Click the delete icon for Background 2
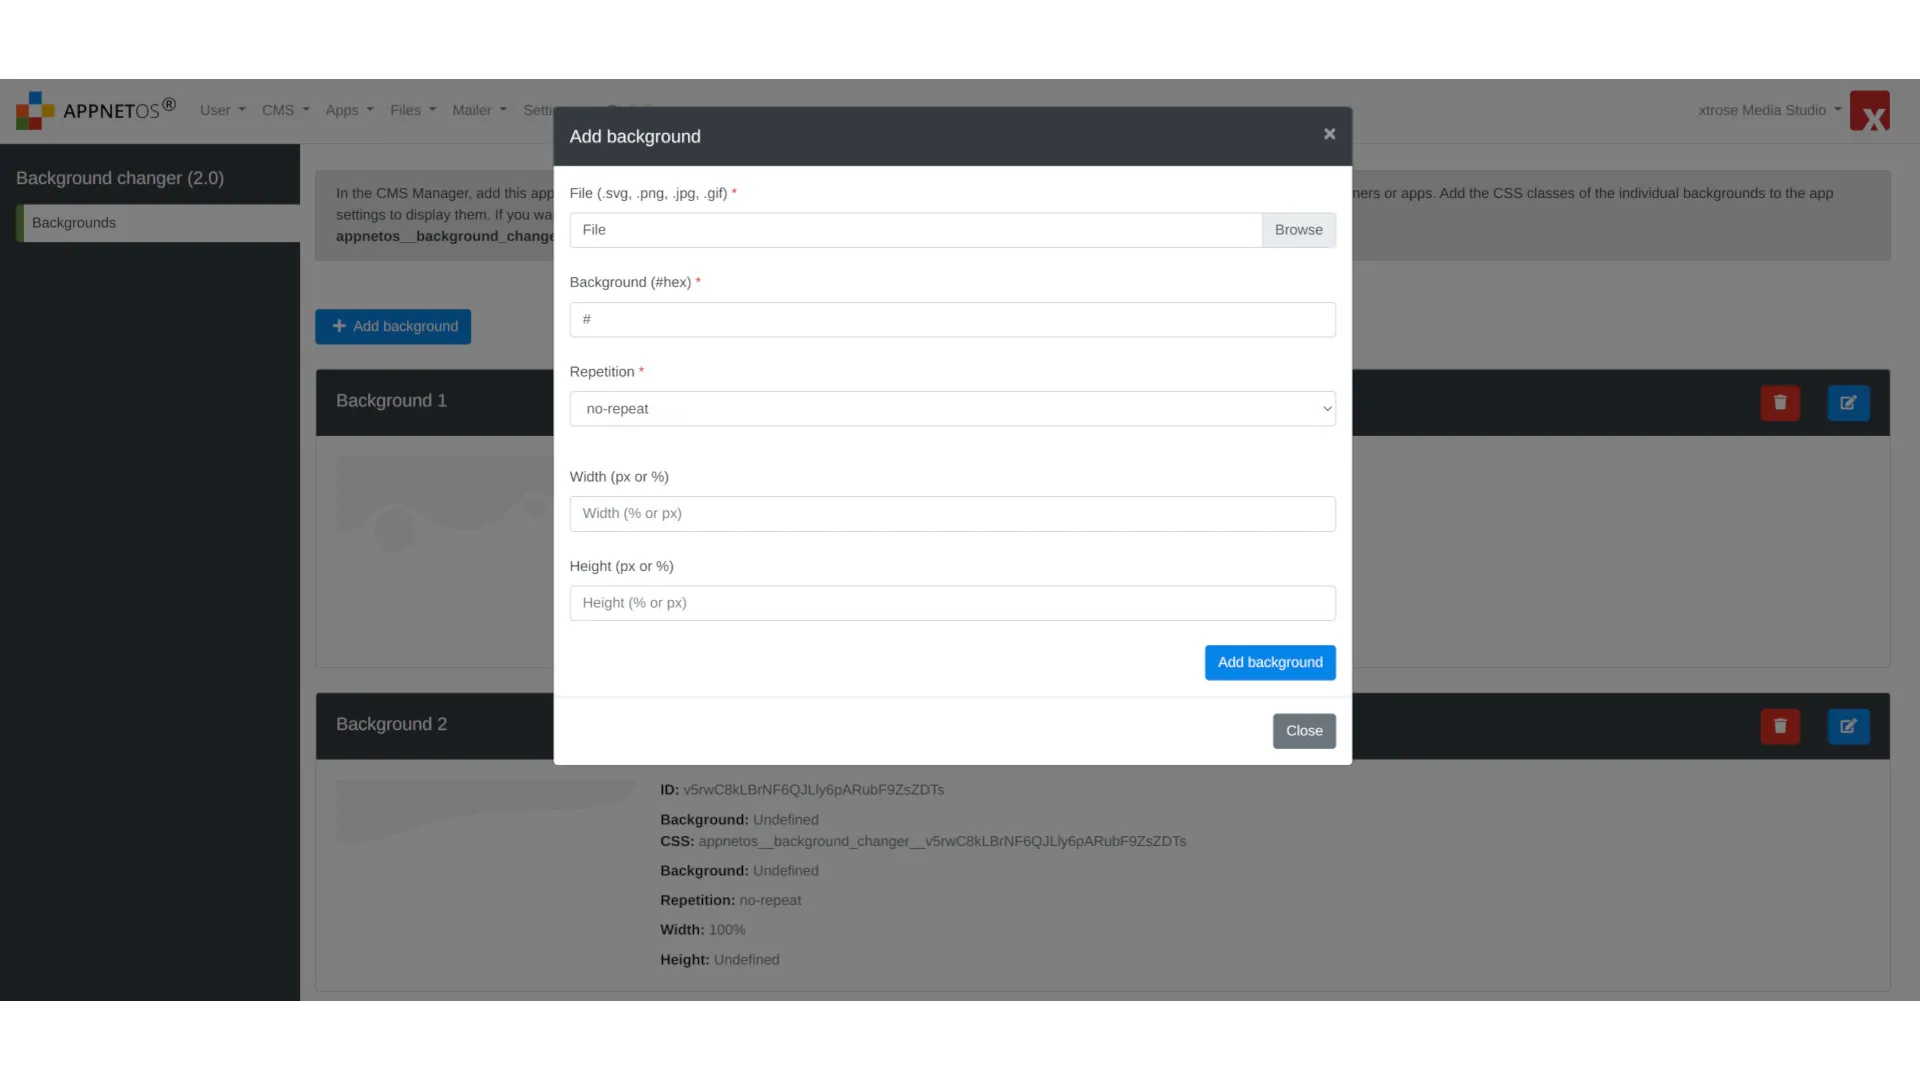This screenshot has height=1080, width=1920. [x=1780, y=725]
